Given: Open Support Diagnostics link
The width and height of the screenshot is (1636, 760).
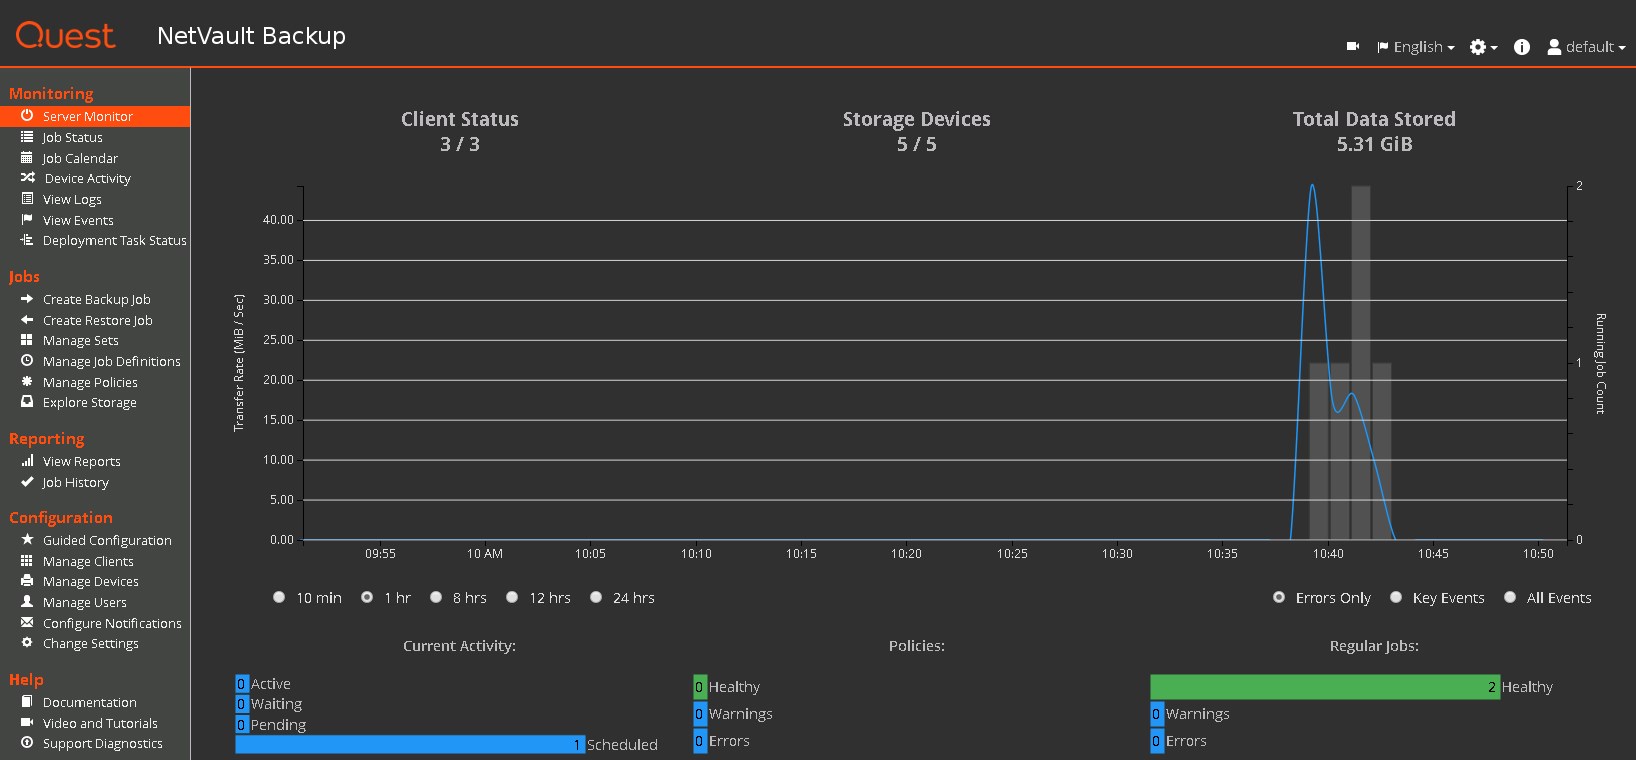Looking at the screenshot, I should [x=102, y=743].
